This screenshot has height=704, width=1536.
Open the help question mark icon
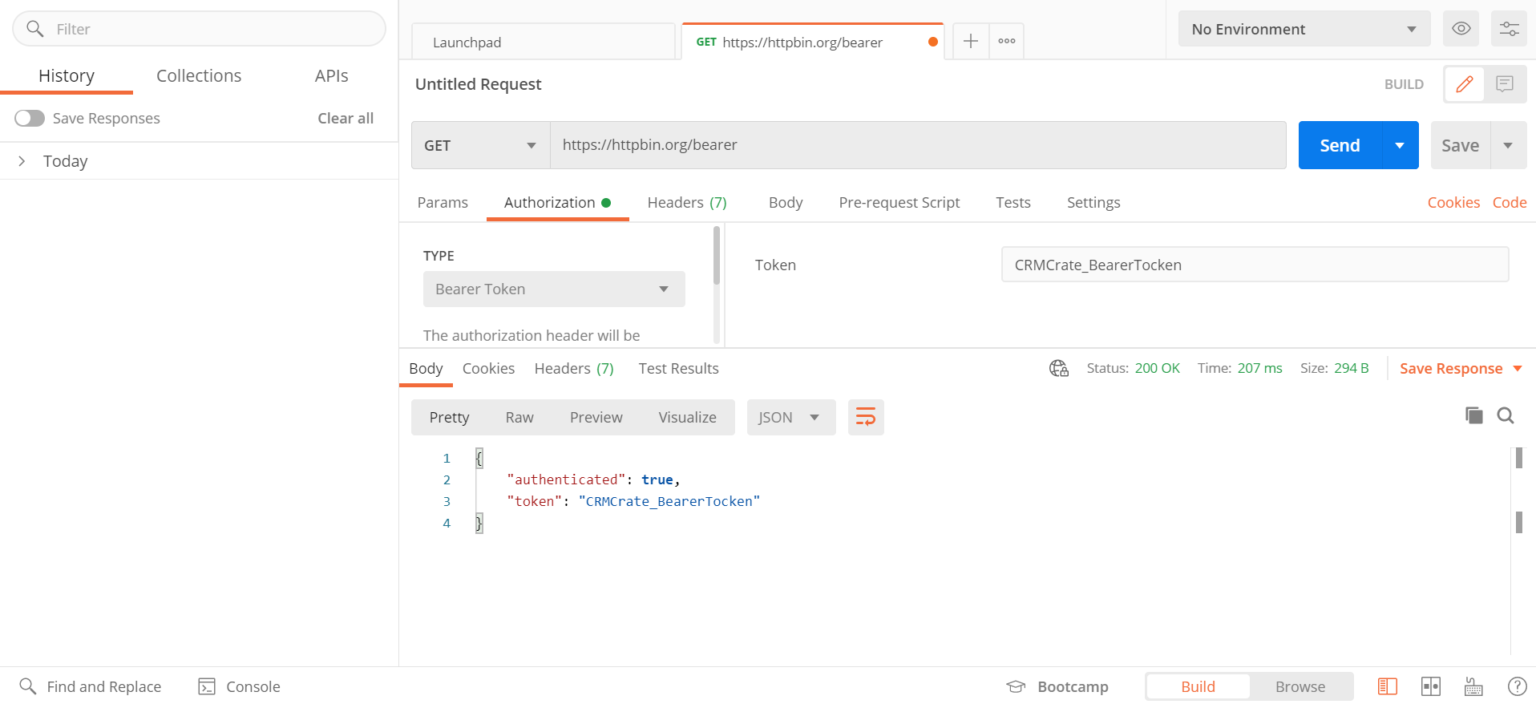click(x=1516, y=686)
